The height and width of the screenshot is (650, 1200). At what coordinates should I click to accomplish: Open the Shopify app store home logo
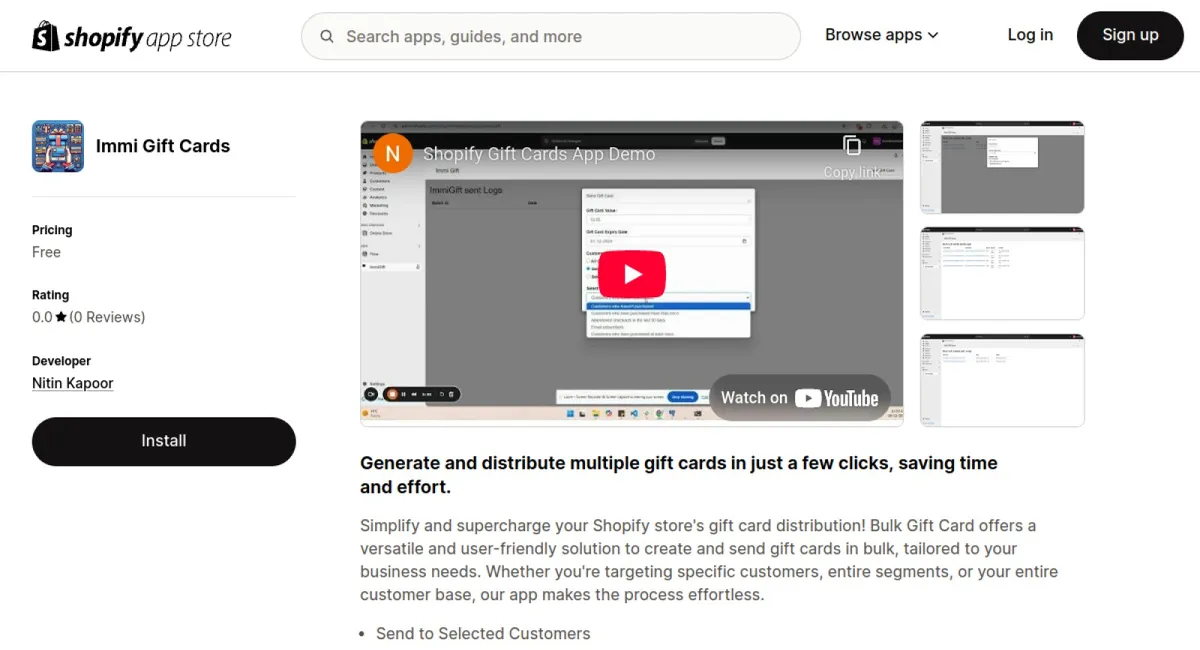(132, 37)
